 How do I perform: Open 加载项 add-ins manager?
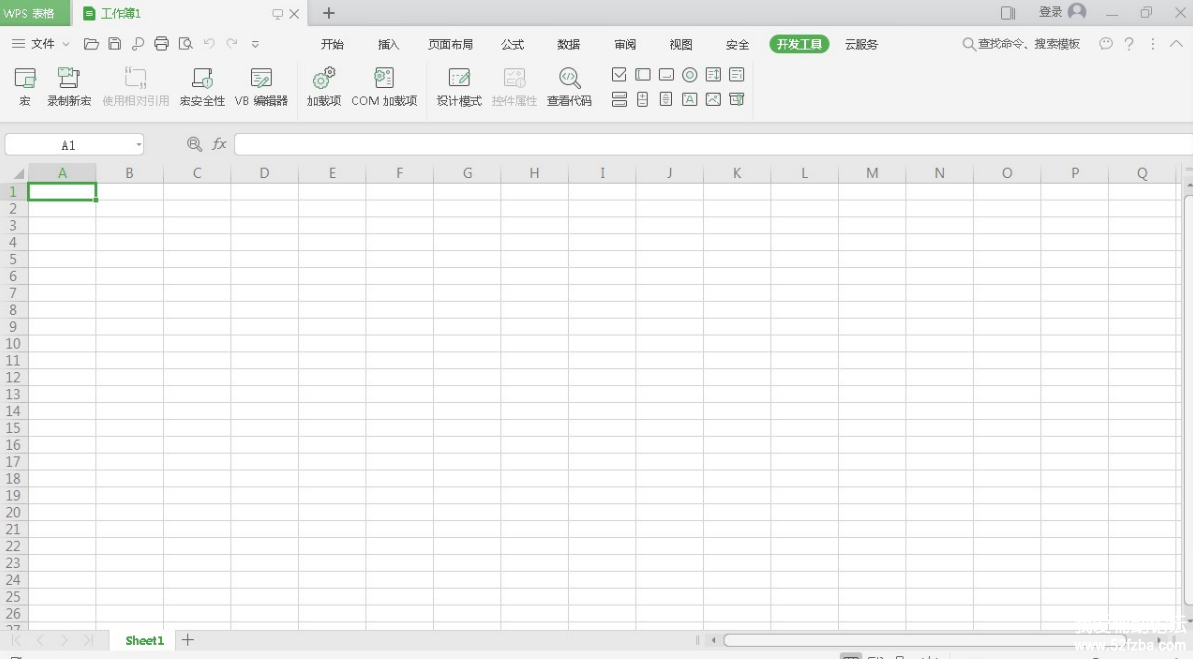tap(324, 87)
